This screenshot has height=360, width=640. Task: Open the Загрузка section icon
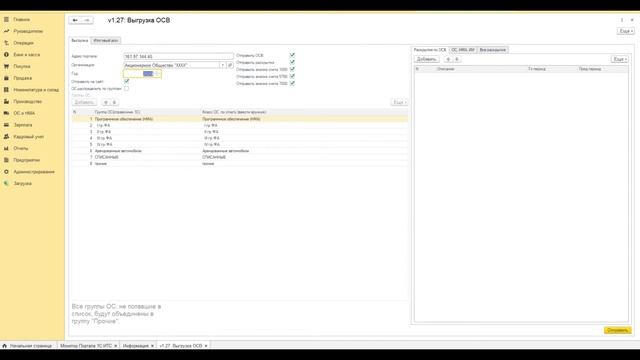coord(6,183)
